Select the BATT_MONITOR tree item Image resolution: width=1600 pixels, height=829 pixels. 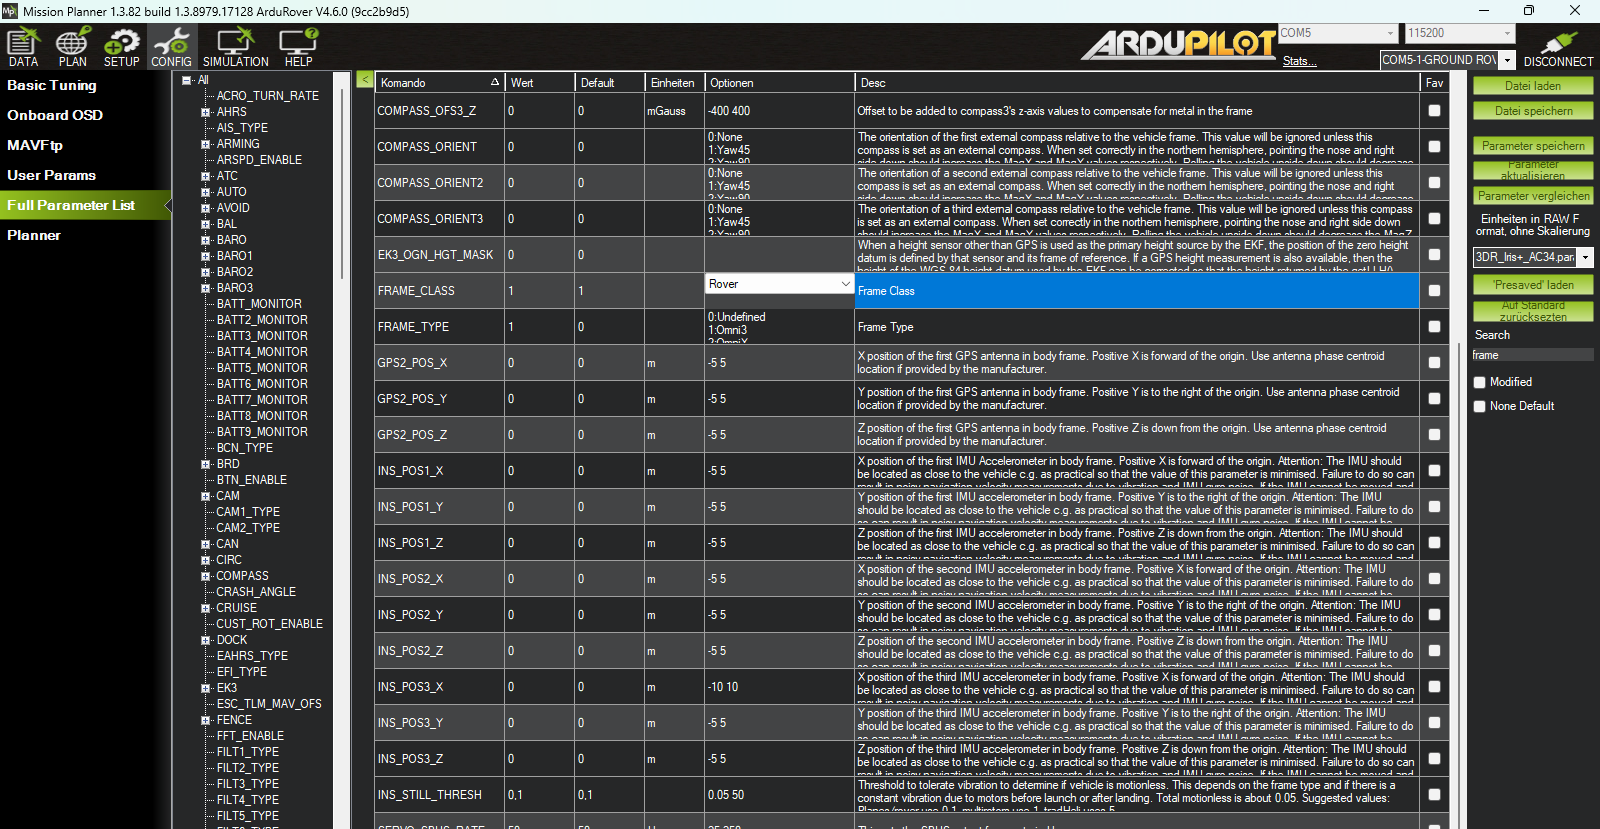tap(259, 304)
